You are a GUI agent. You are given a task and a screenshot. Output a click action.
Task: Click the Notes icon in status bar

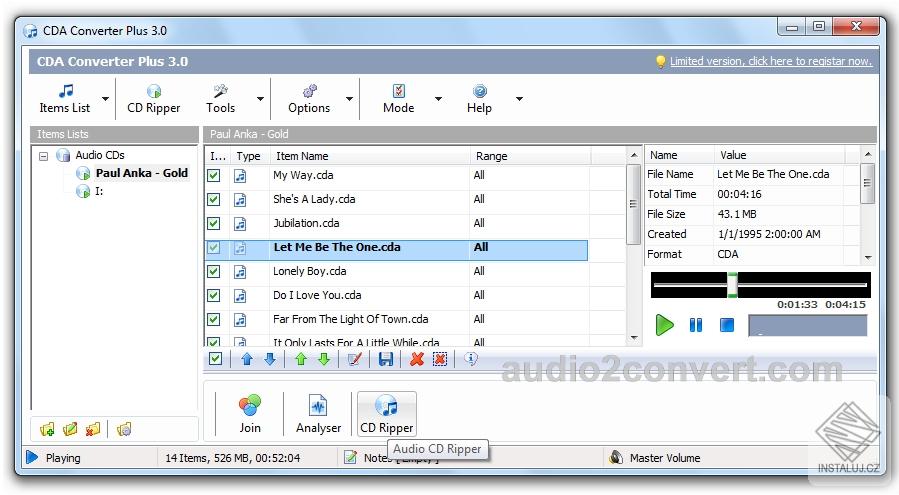pyautogui.click(x=350, y=457)
